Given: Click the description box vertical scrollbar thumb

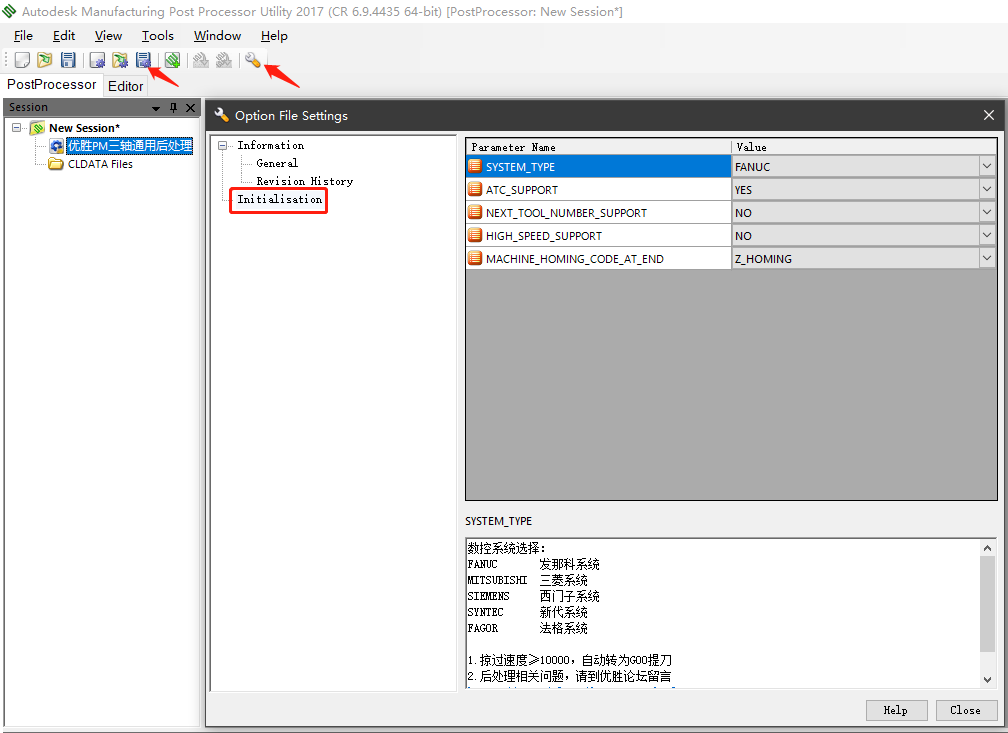Looking at the screenshot, I should click(x=987, y=604).
